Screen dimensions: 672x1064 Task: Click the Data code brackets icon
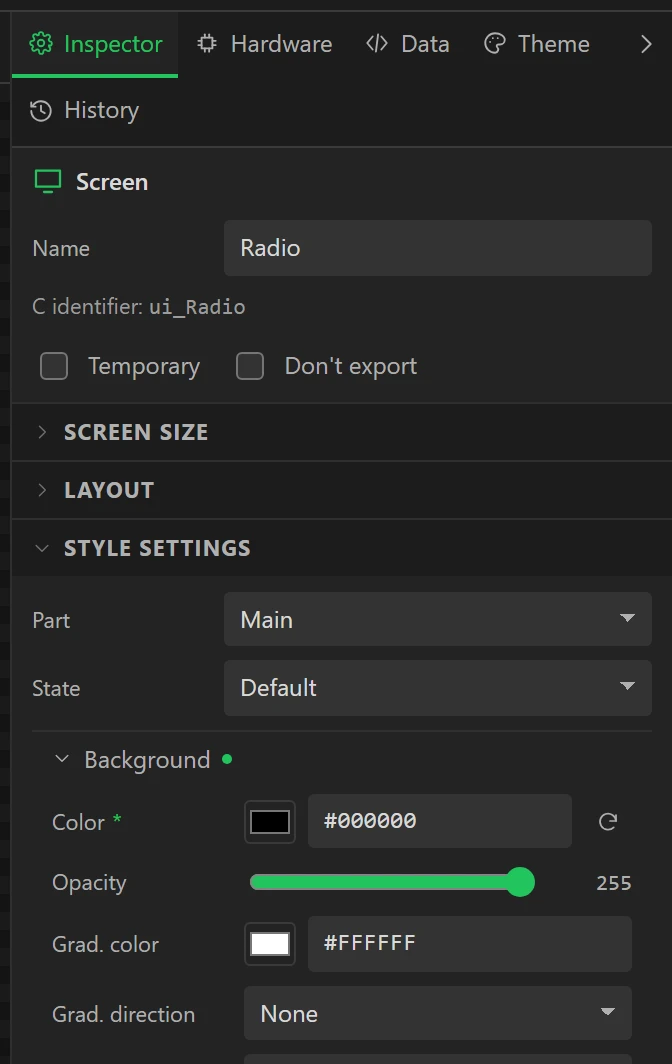[x=377, y=44]
